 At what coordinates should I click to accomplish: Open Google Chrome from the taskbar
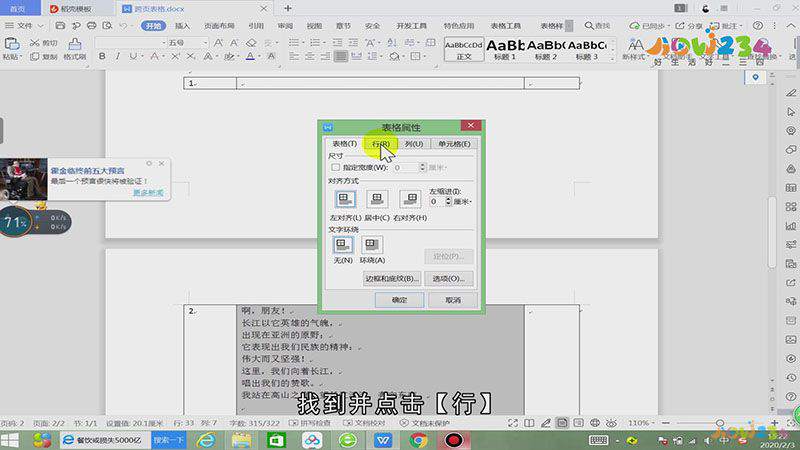pyautogui.click(x=418, y=440)
